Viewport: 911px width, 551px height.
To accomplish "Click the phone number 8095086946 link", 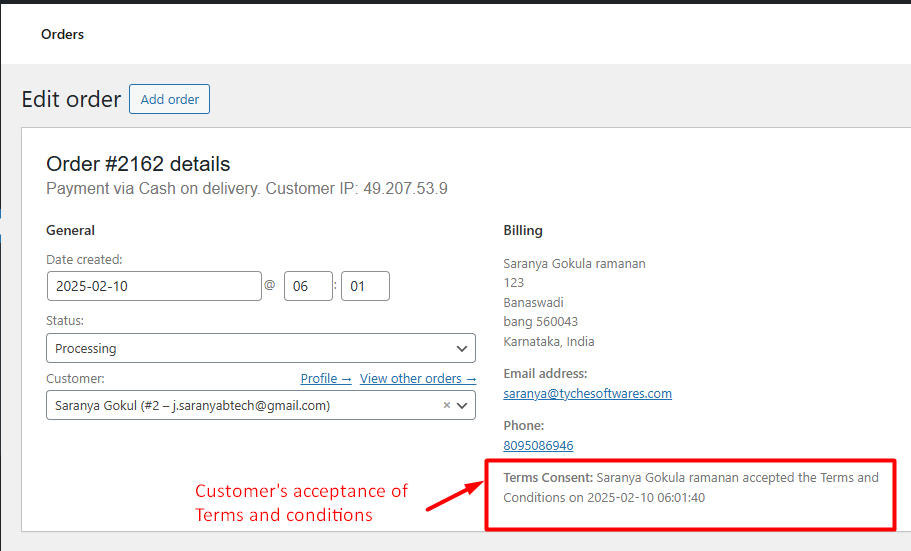I will (538, 445).
